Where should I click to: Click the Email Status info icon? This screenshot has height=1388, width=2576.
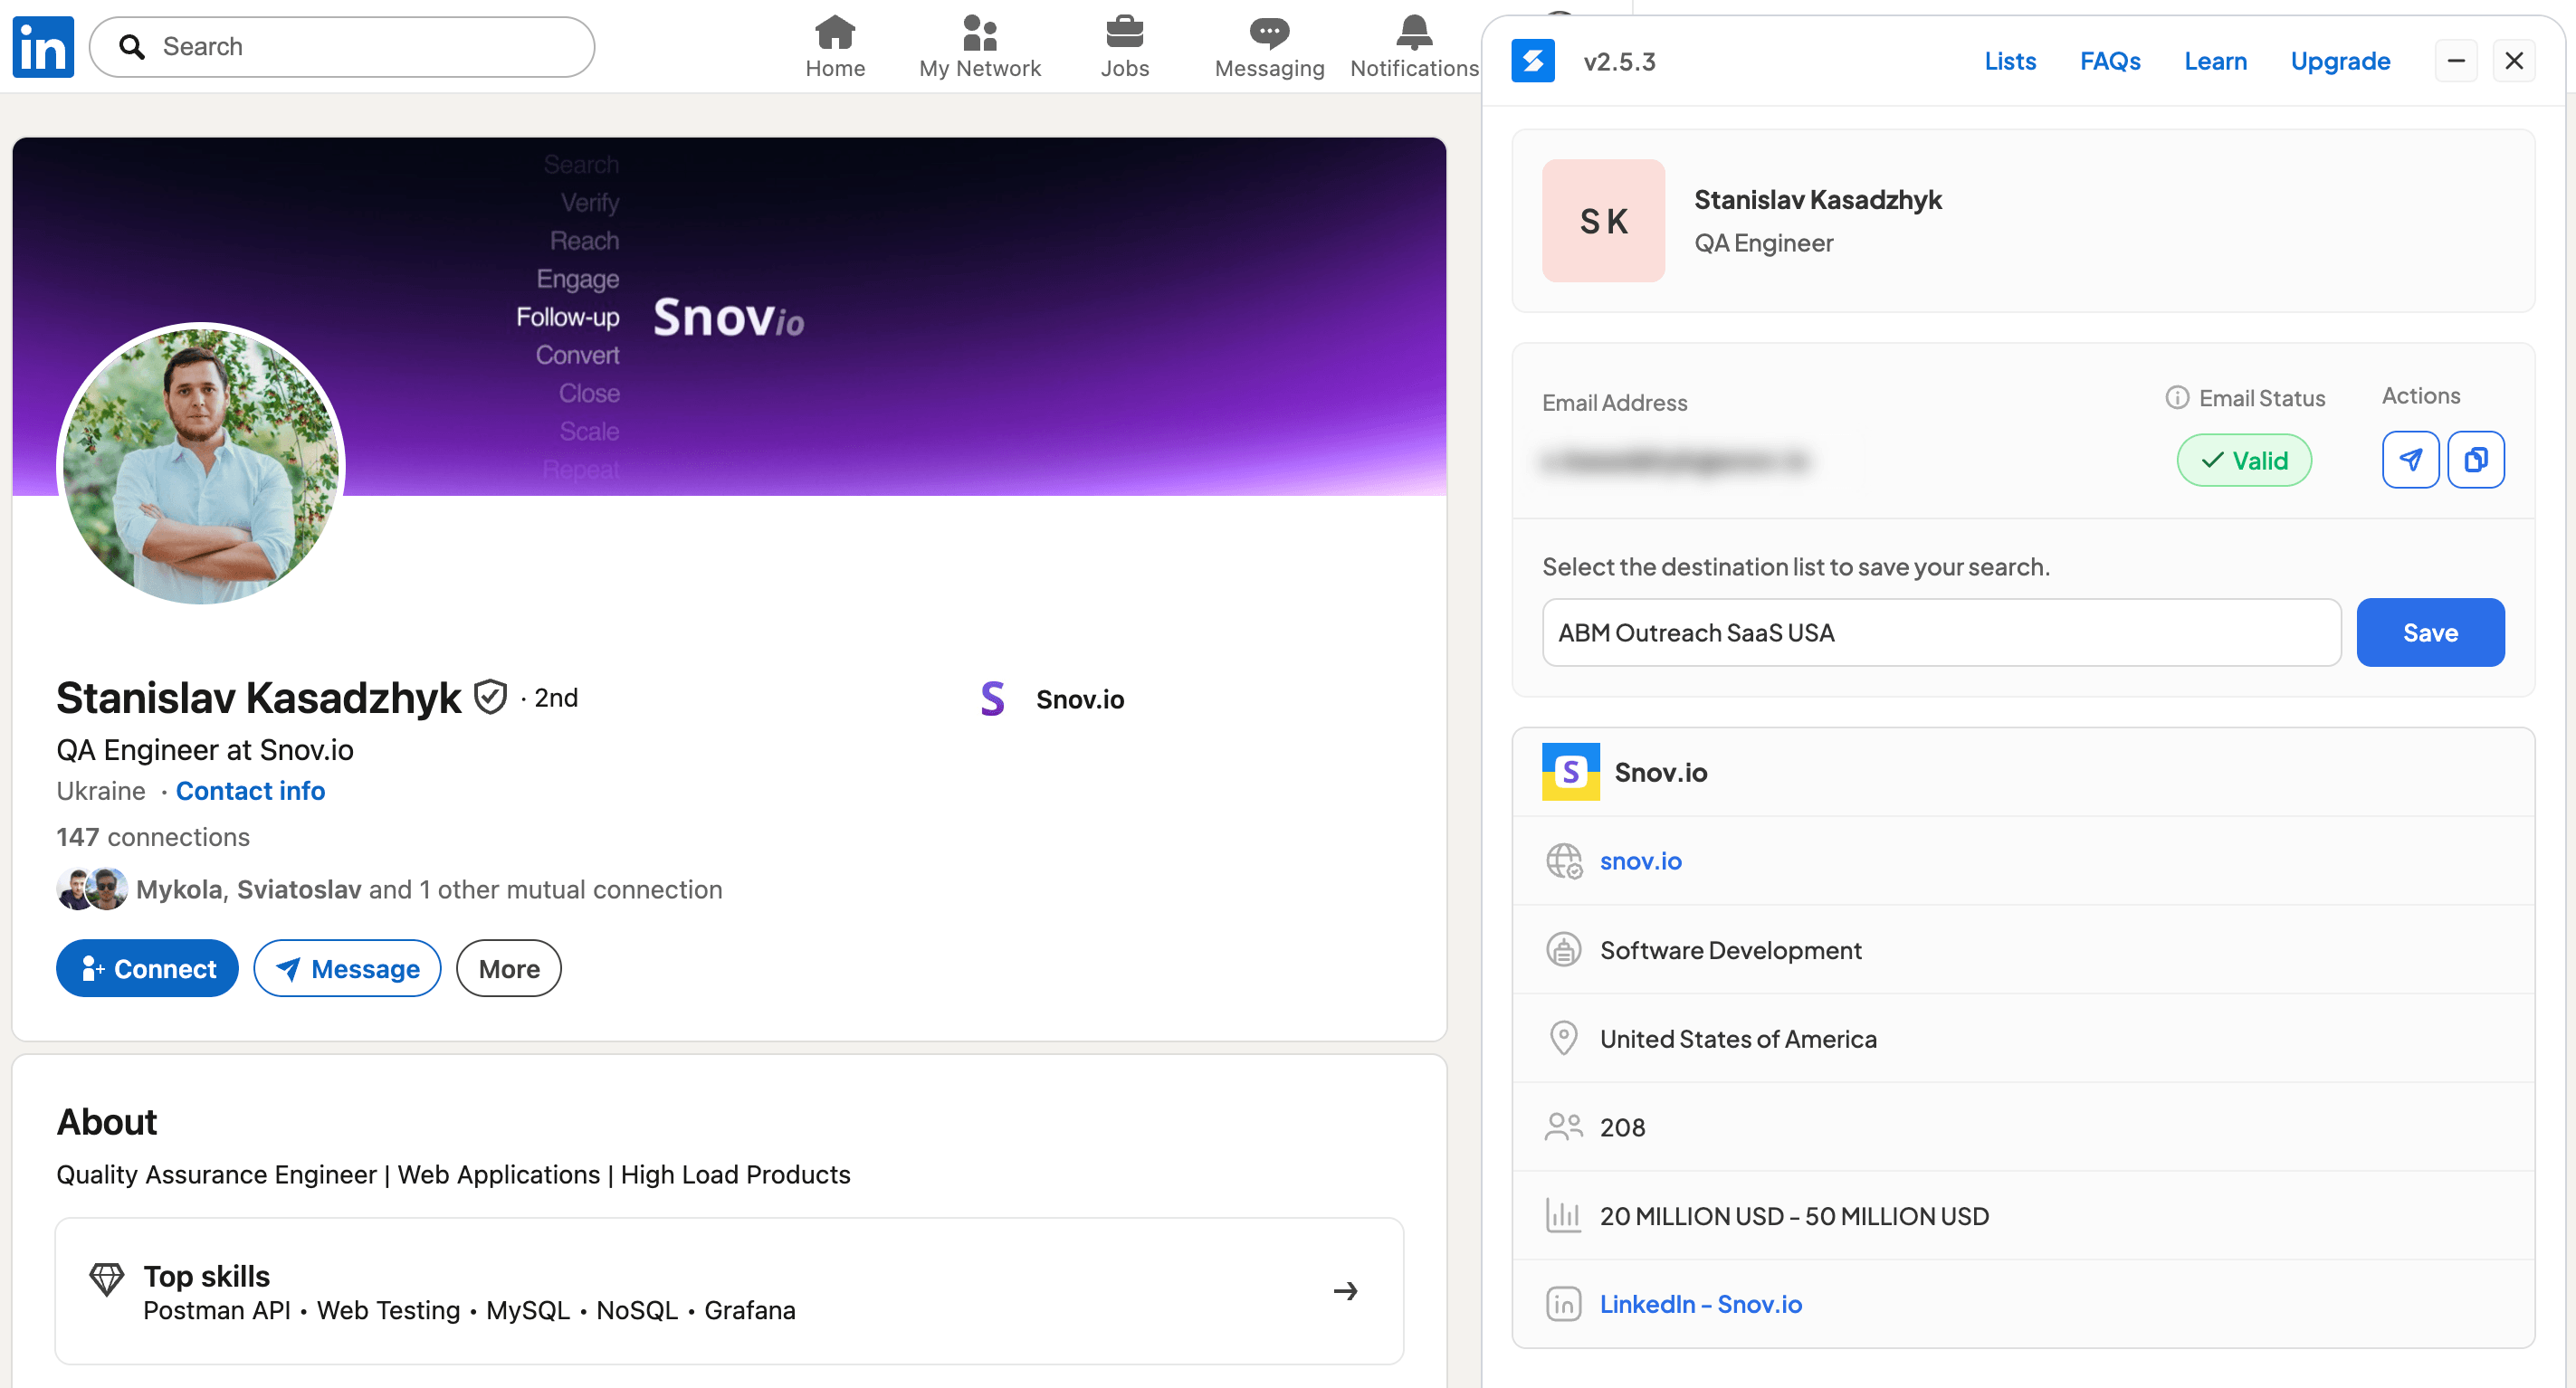[2176, 398]
